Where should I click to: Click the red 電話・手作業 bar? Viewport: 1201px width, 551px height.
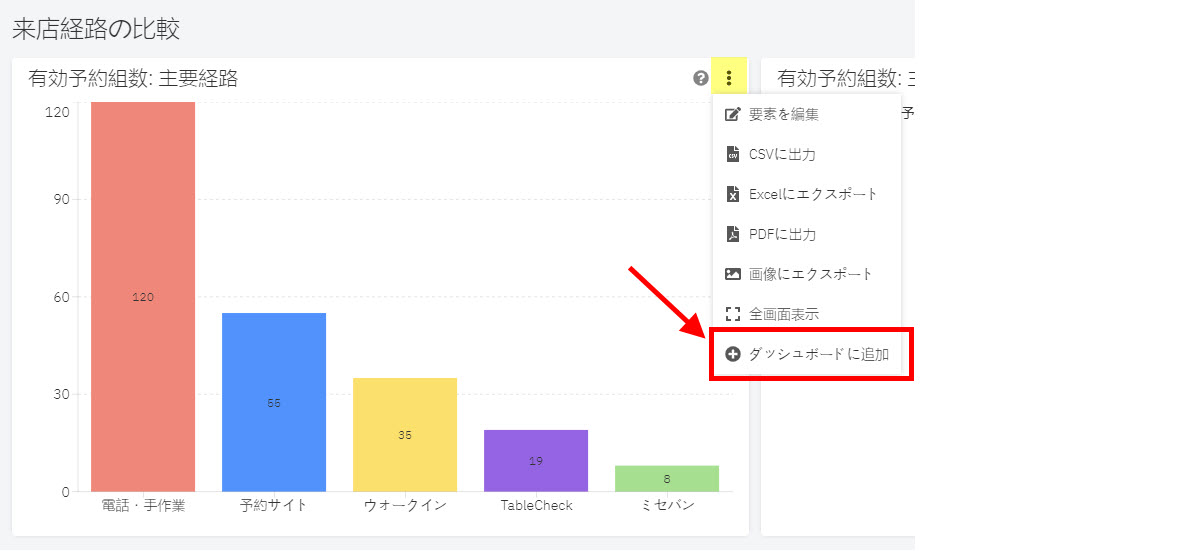point(143,296)
